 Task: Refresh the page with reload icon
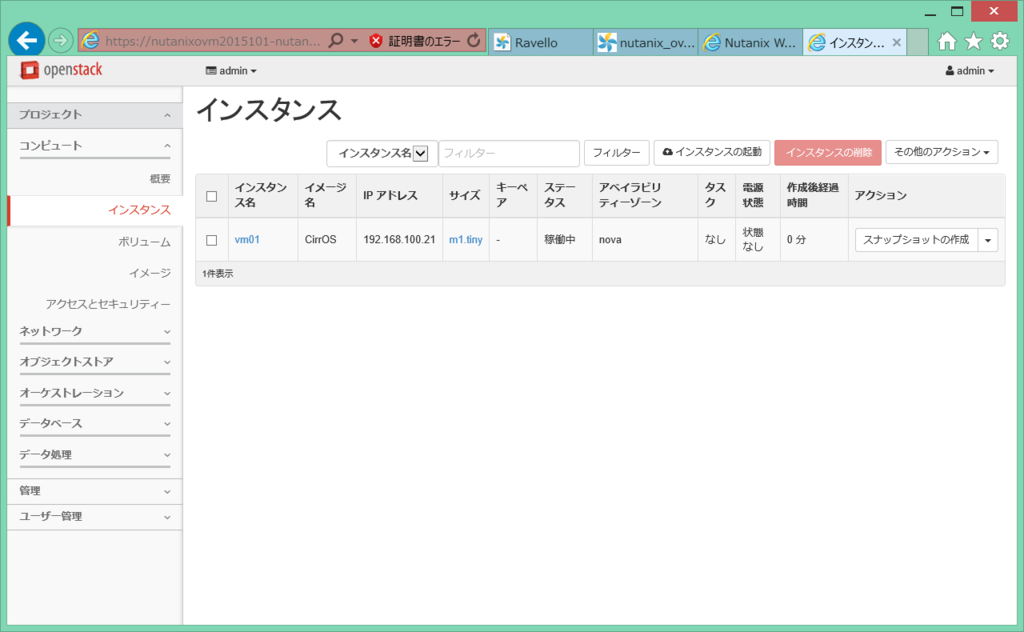point(474,41)
